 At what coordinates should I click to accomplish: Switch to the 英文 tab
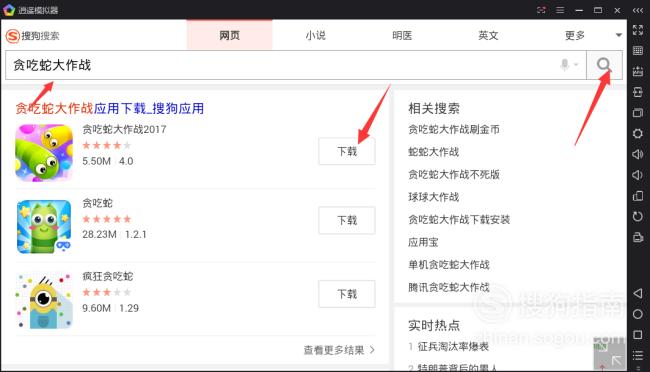488,35
